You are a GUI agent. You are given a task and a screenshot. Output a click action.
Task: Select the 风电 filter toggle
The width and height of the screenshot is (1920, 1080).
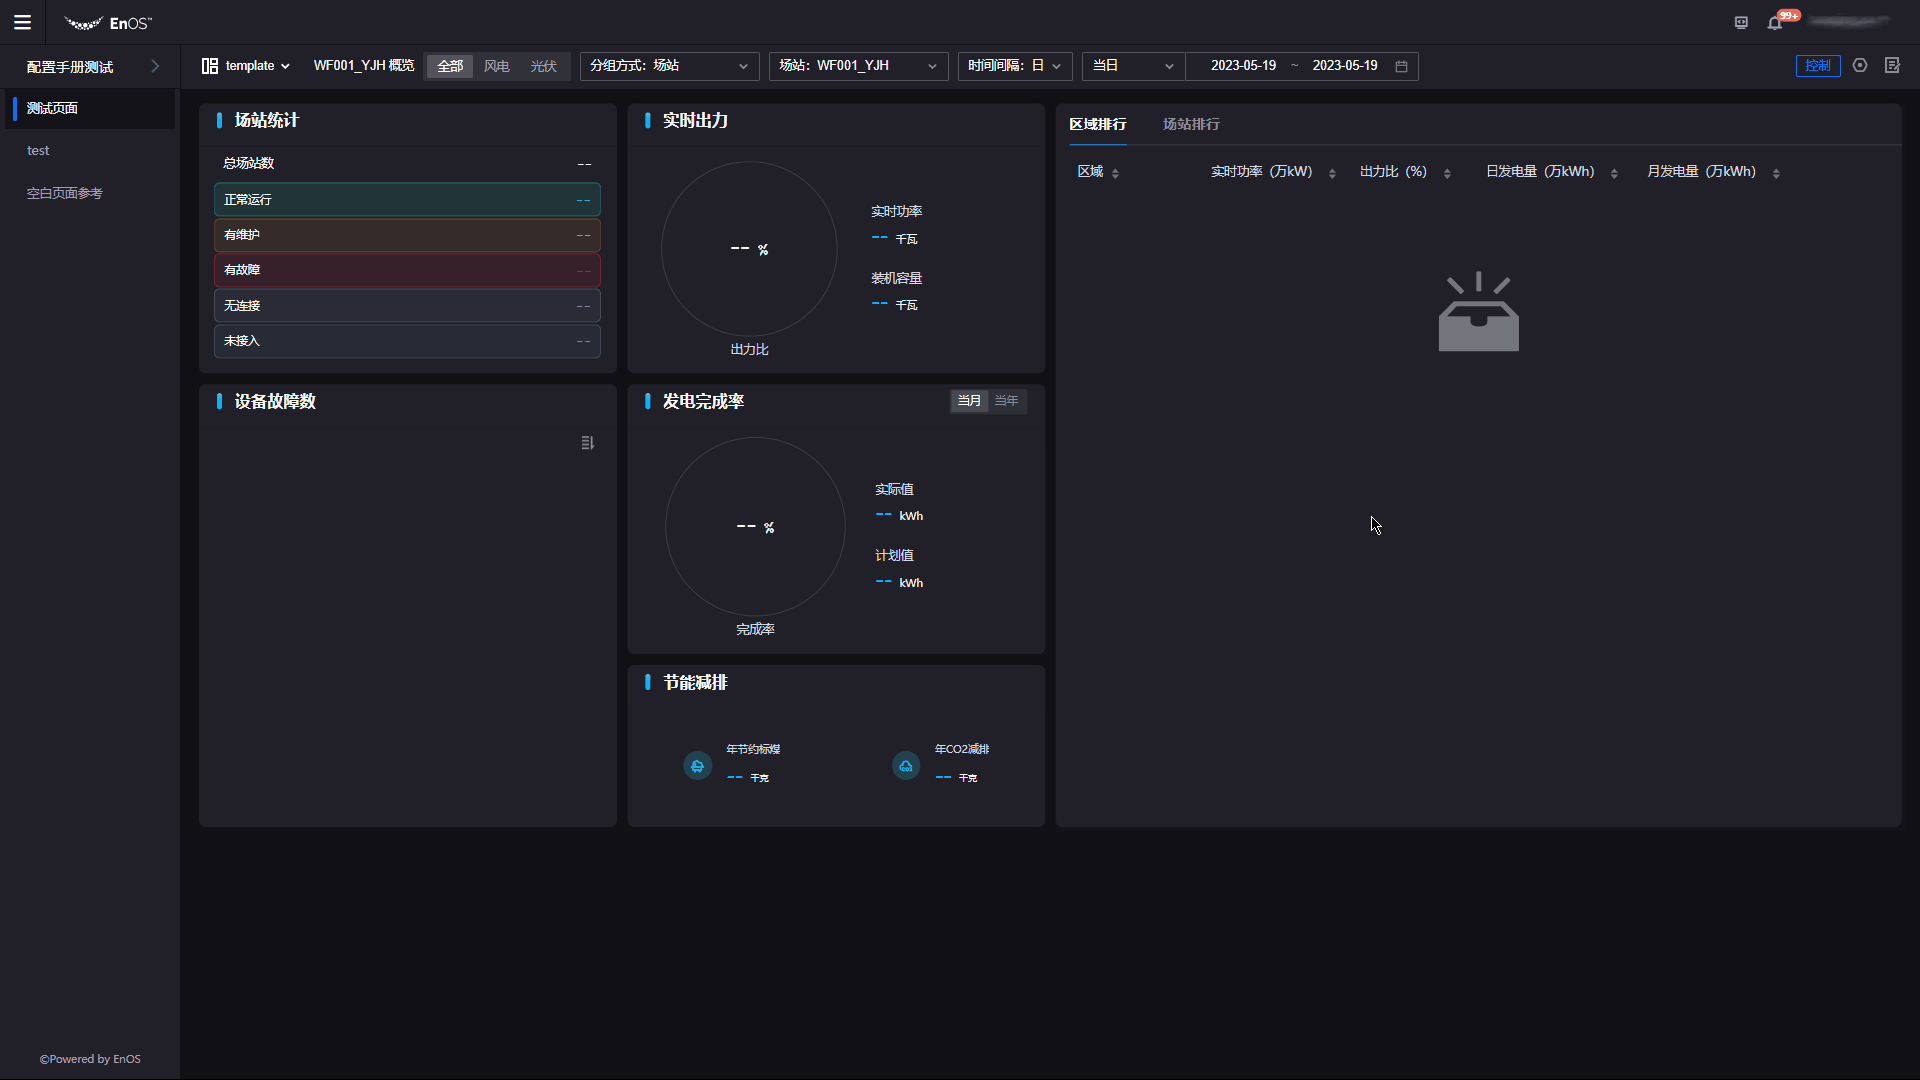coord(497,66)
